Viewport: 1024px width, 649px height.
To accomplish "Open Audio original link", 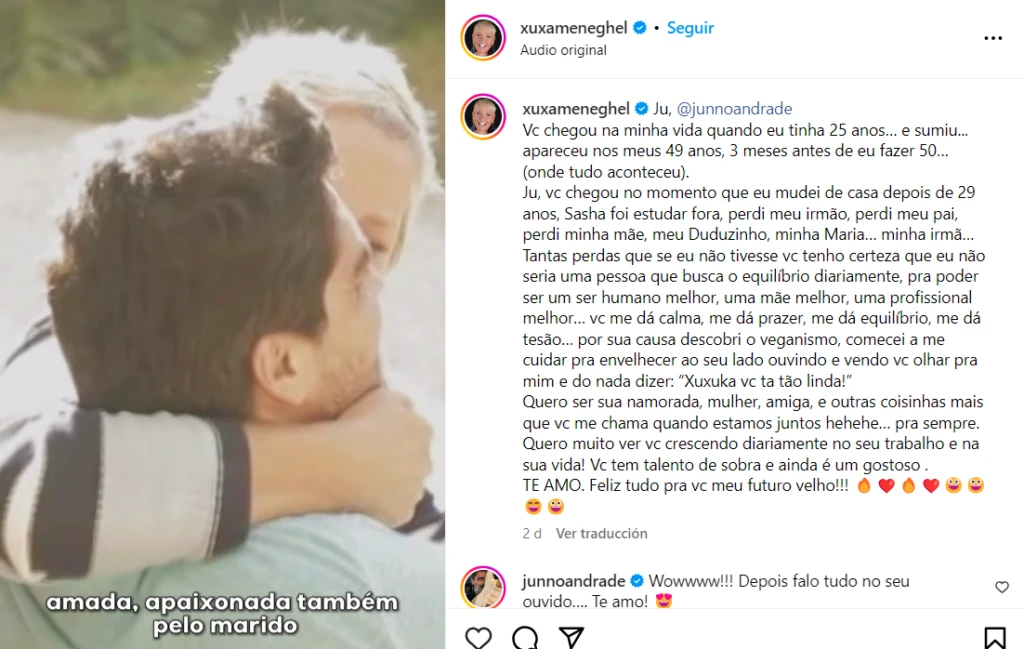I will click(x=563, y=50).
